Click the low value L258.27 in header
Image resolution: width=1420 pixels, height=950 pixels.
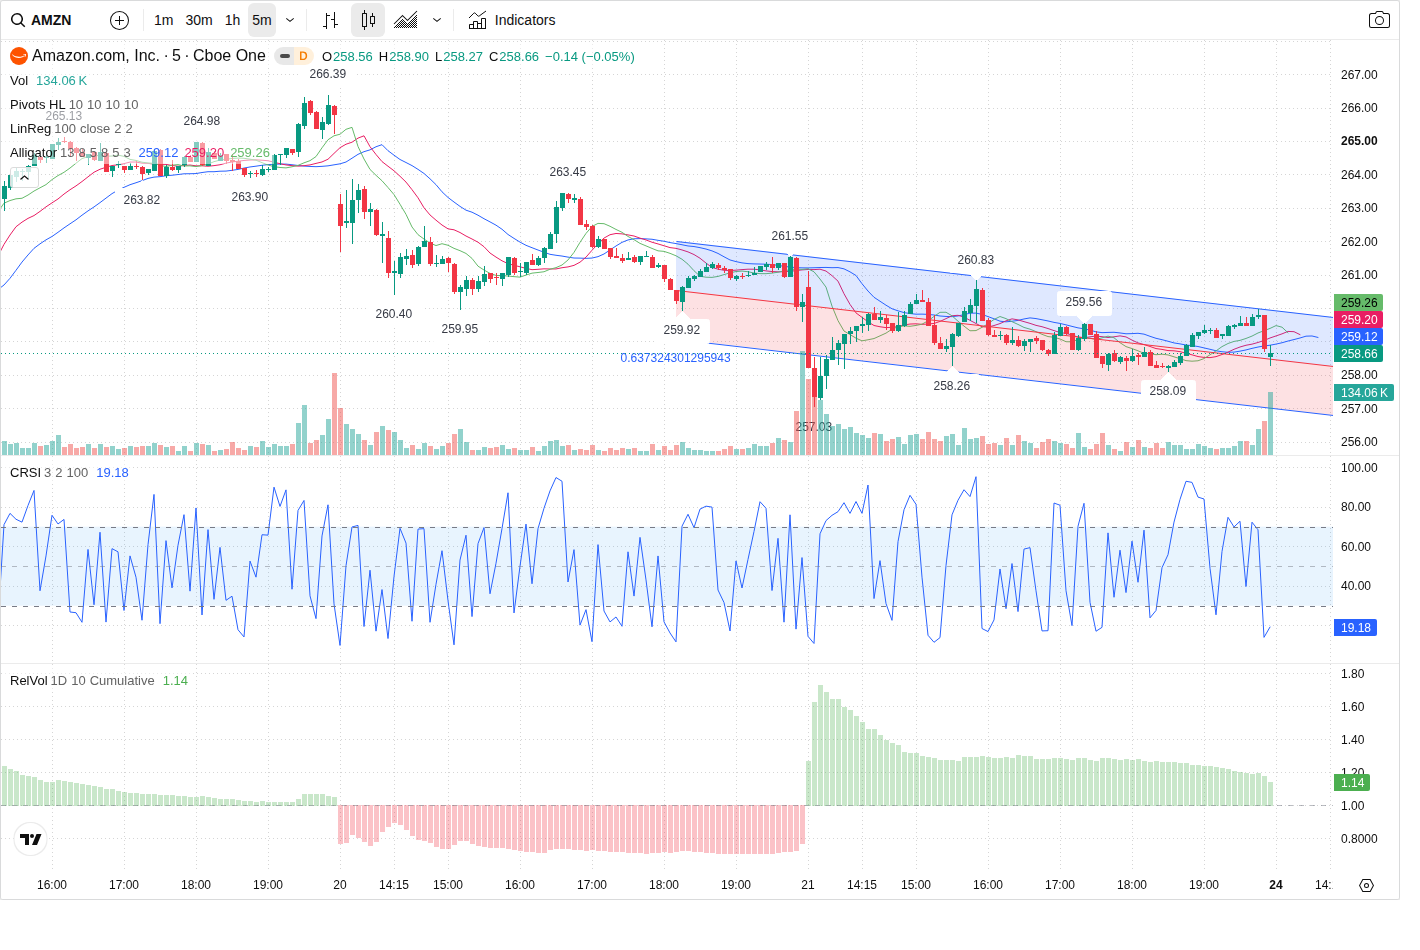[459, 57]
